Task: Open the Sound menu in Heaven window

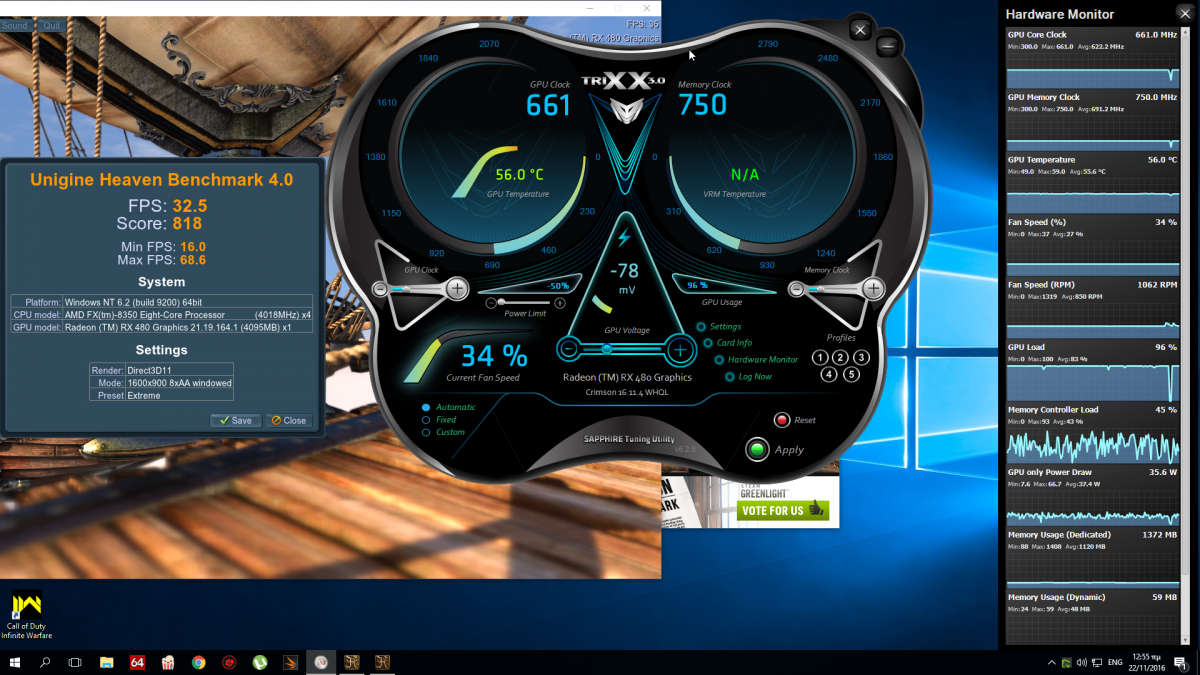Action: [14, 25]
